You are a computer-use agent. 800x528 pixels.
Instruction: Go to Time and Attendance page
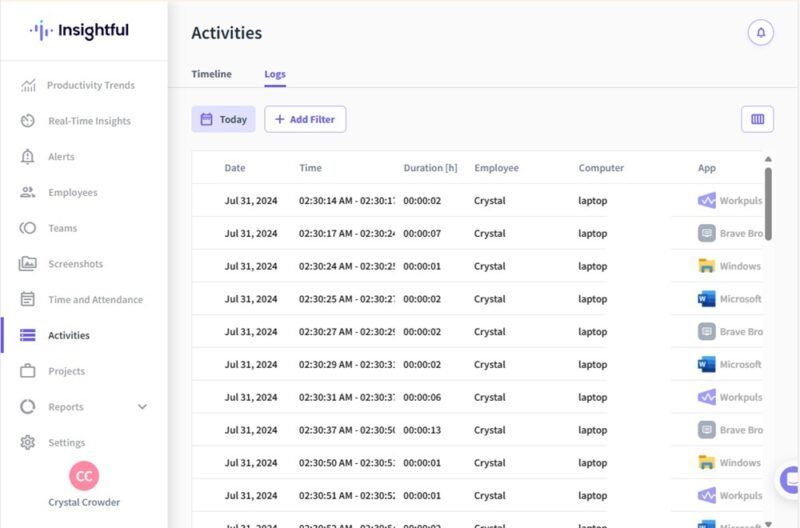[x=95, y=299]
